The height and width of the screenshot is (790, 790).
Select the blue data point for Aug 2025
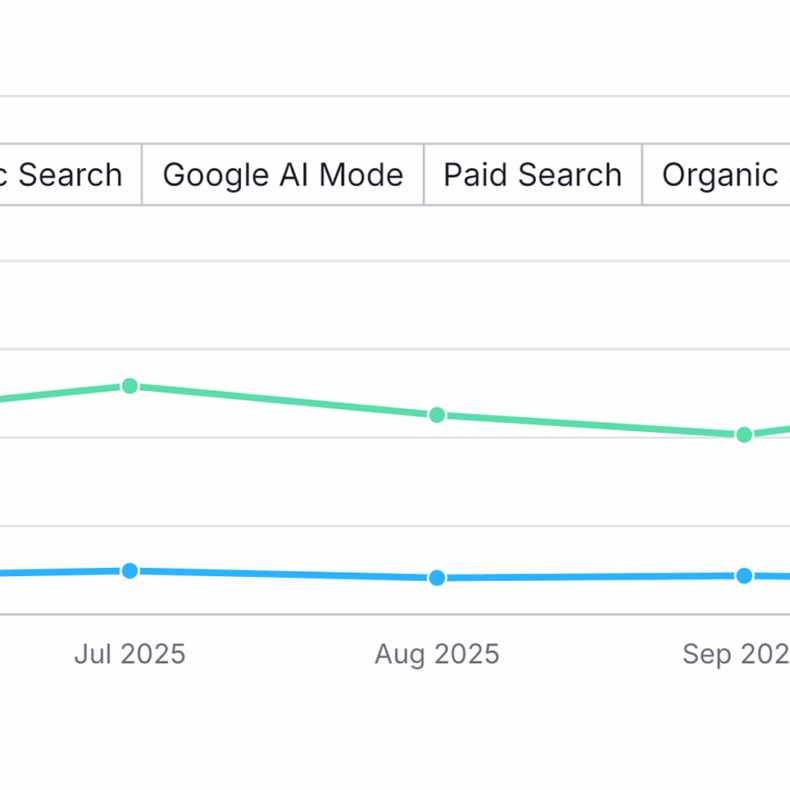pos(437,578)
